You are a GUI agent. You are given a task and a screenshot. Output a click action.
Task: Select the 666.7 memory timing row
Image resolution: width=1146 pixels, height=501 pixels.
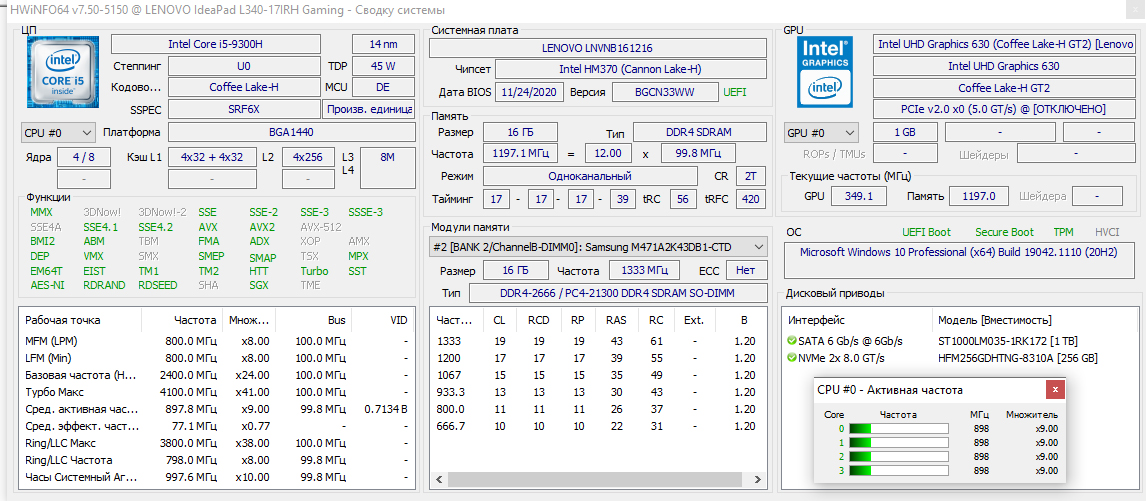[599, 426]
